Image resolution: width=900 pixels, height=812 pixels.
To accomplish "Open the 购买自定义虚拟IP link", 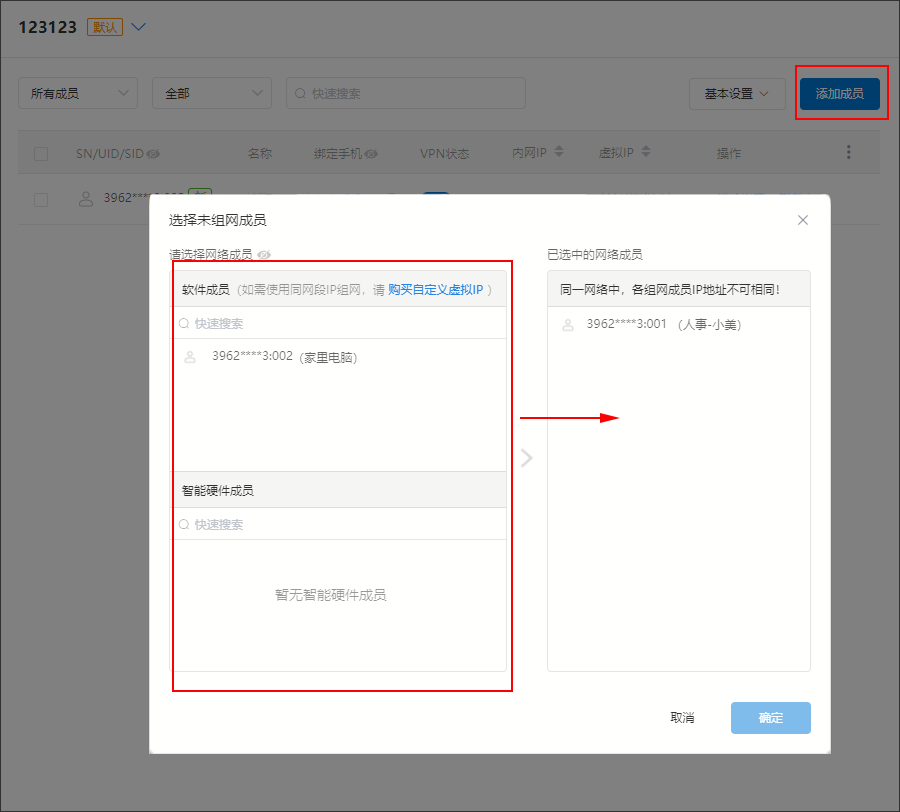I will tap(436, 289).
